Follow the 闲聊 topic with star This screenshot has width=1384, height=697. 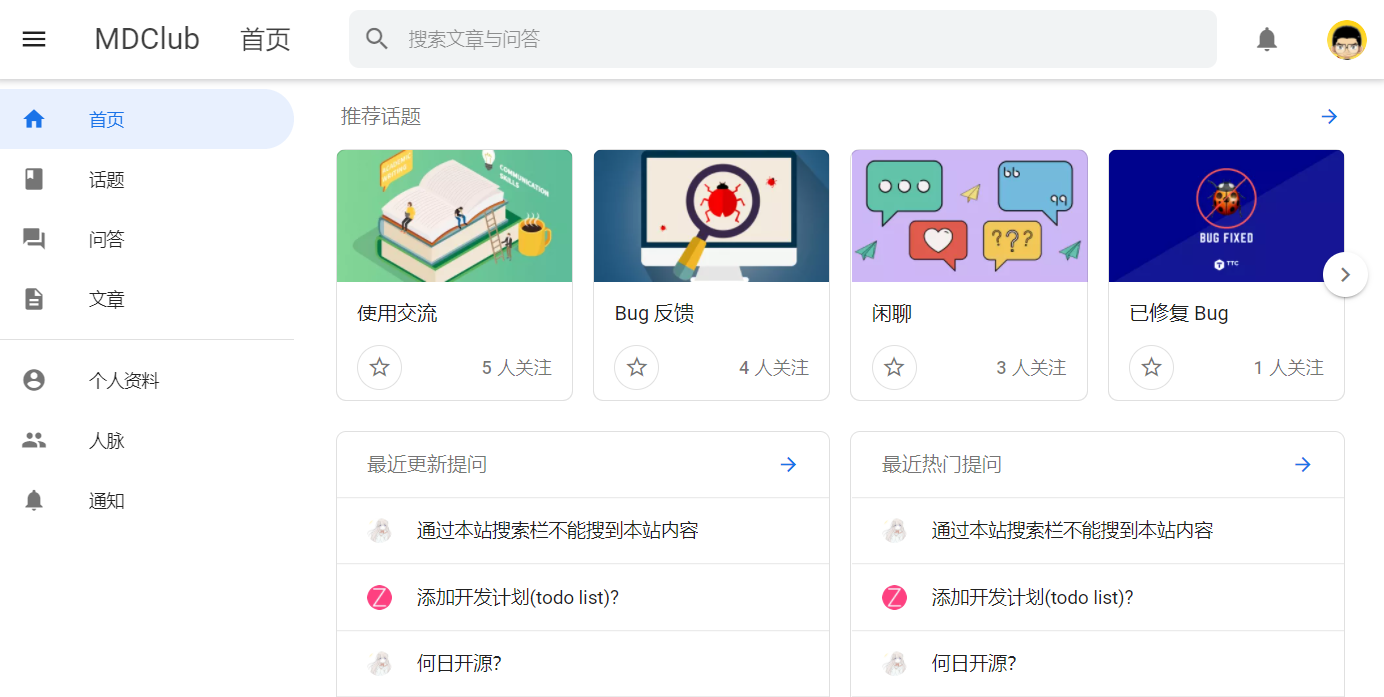[x=894, y=367]
